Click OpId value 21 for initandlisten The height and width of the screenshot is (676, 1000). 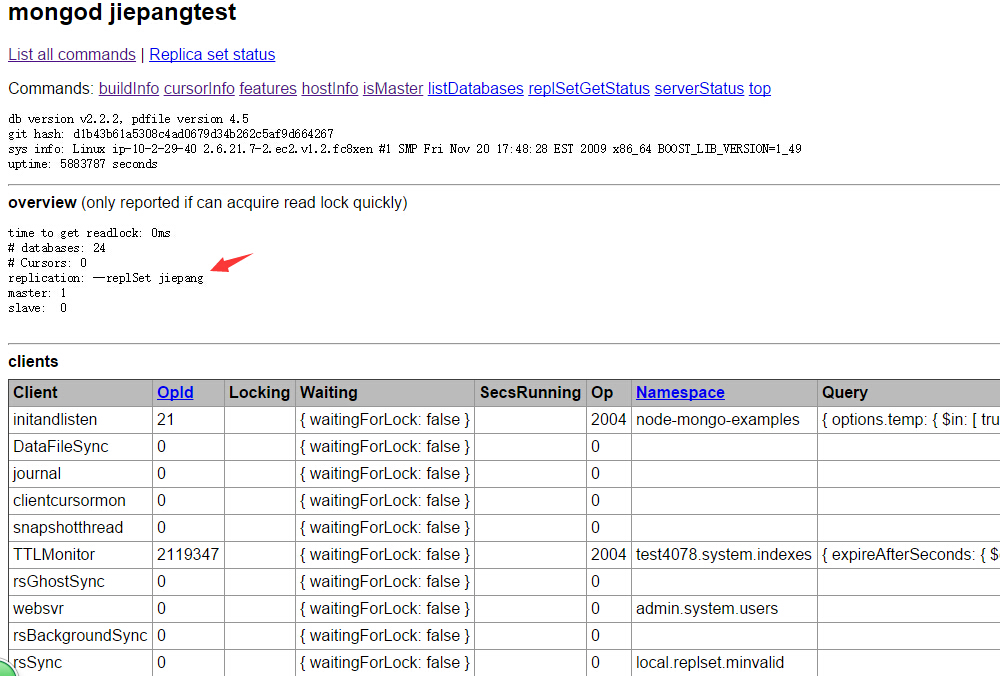click(188, 420)
